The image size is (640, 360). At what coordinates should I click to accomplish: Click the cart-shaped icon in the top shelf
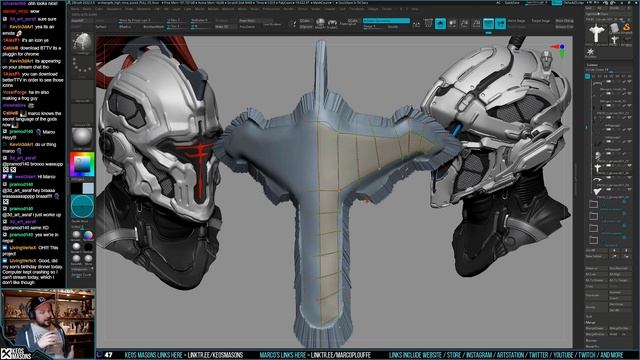[x=428, y=23]
